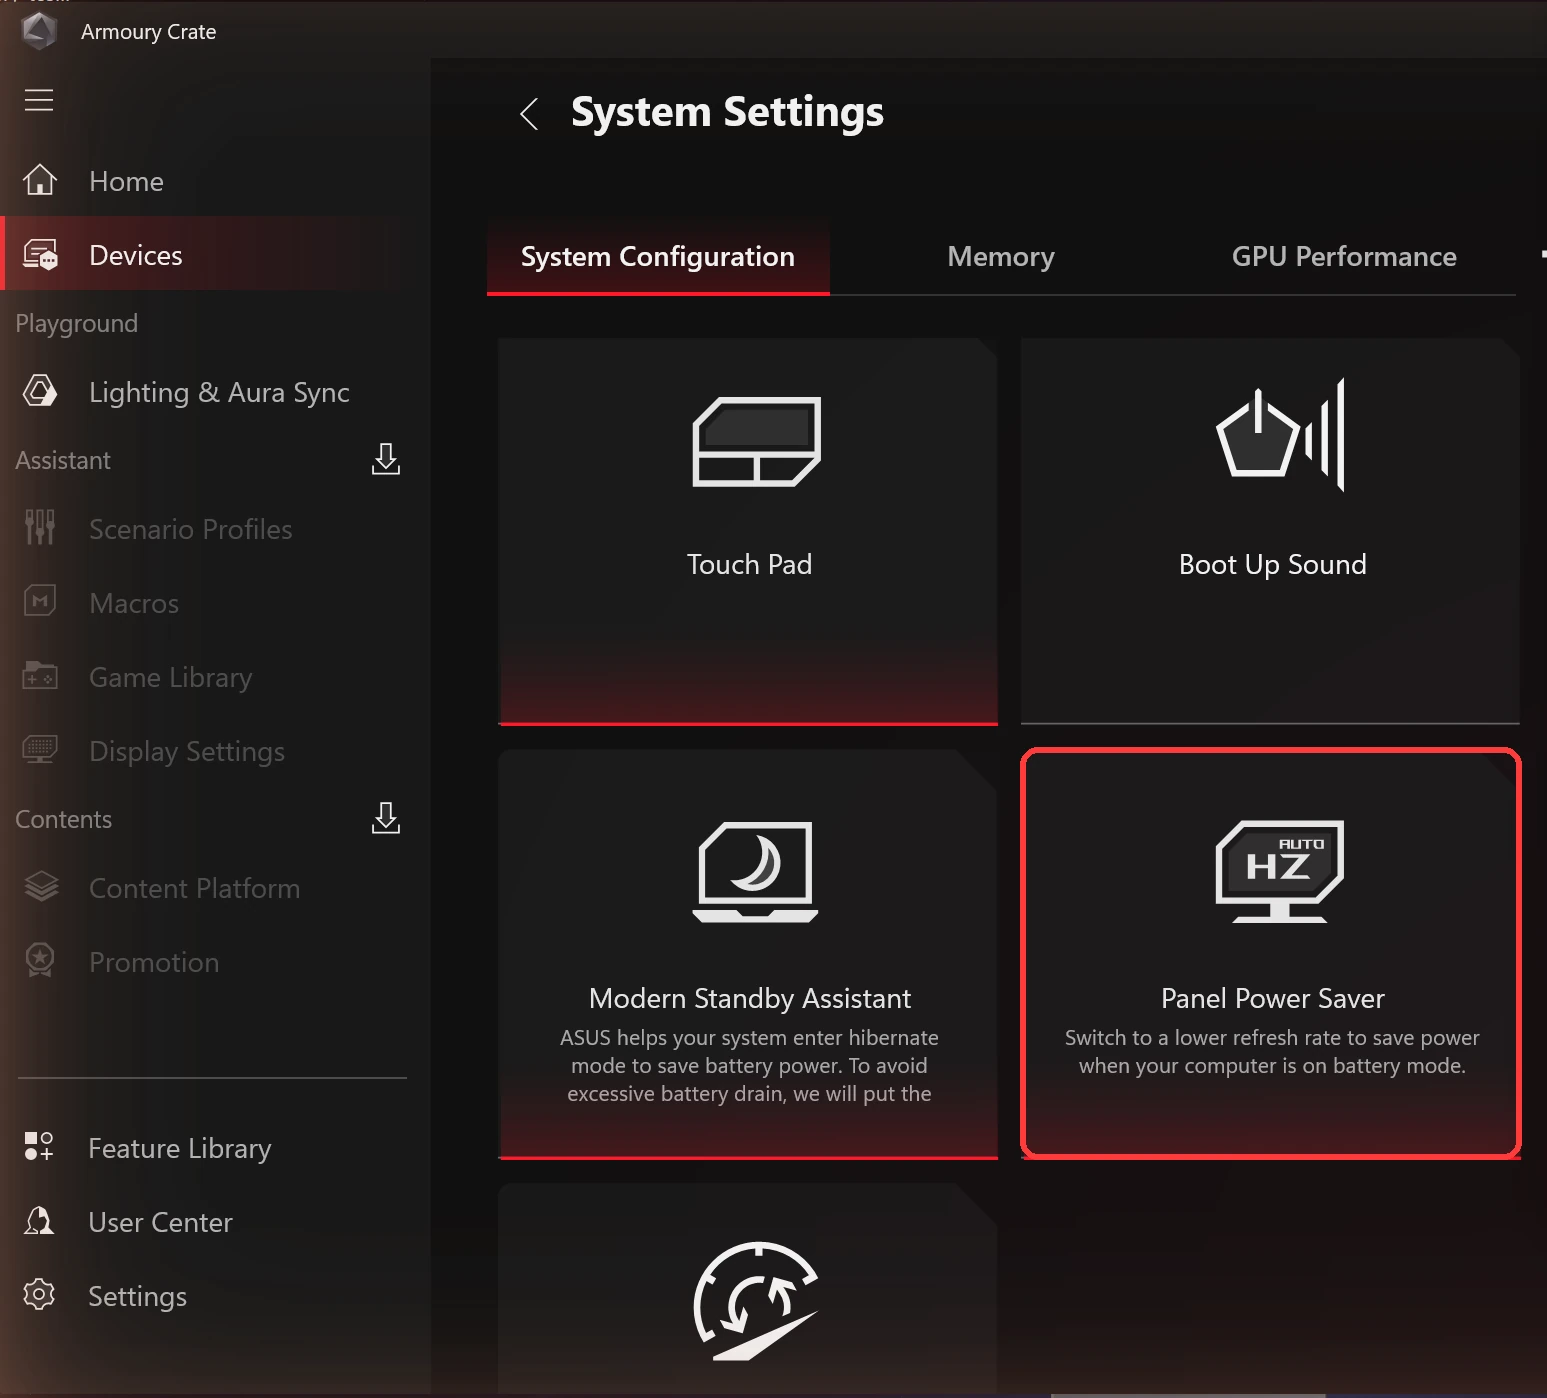The image size is (1547, 1398).
Task: Click the Game Library icon
Action: point(40,676)
